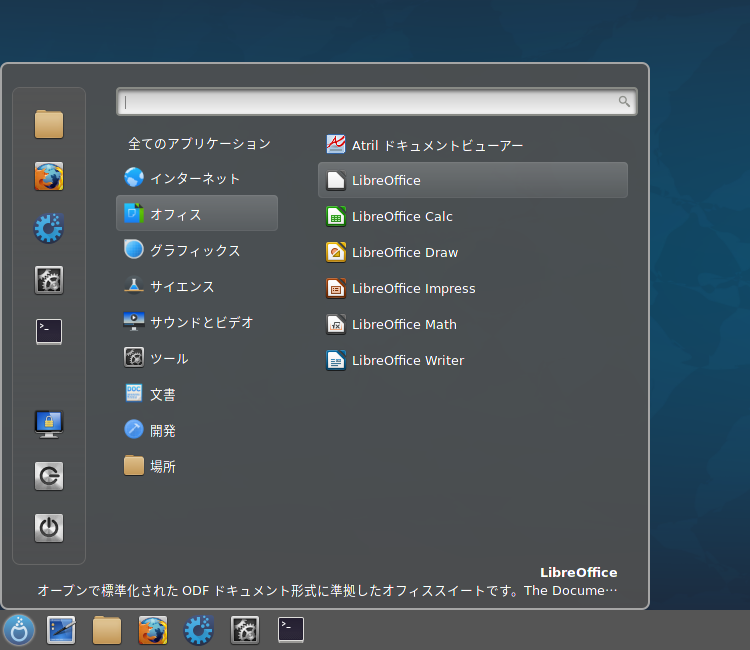Select the 開発 category

click(197, 430)
